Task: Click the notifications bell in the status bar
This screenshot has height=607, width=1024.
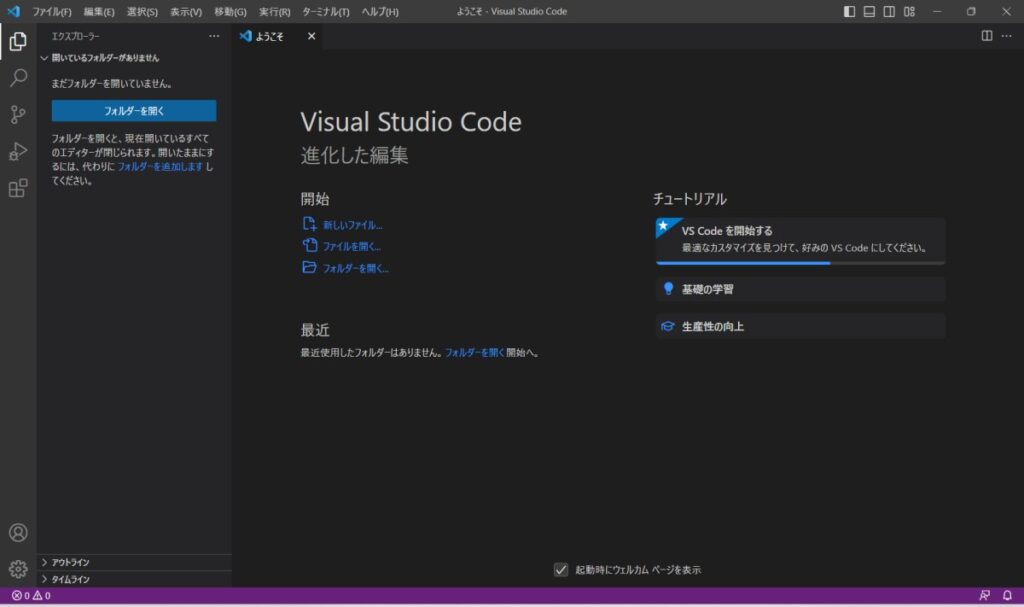Action: (x=1008, y=594)
